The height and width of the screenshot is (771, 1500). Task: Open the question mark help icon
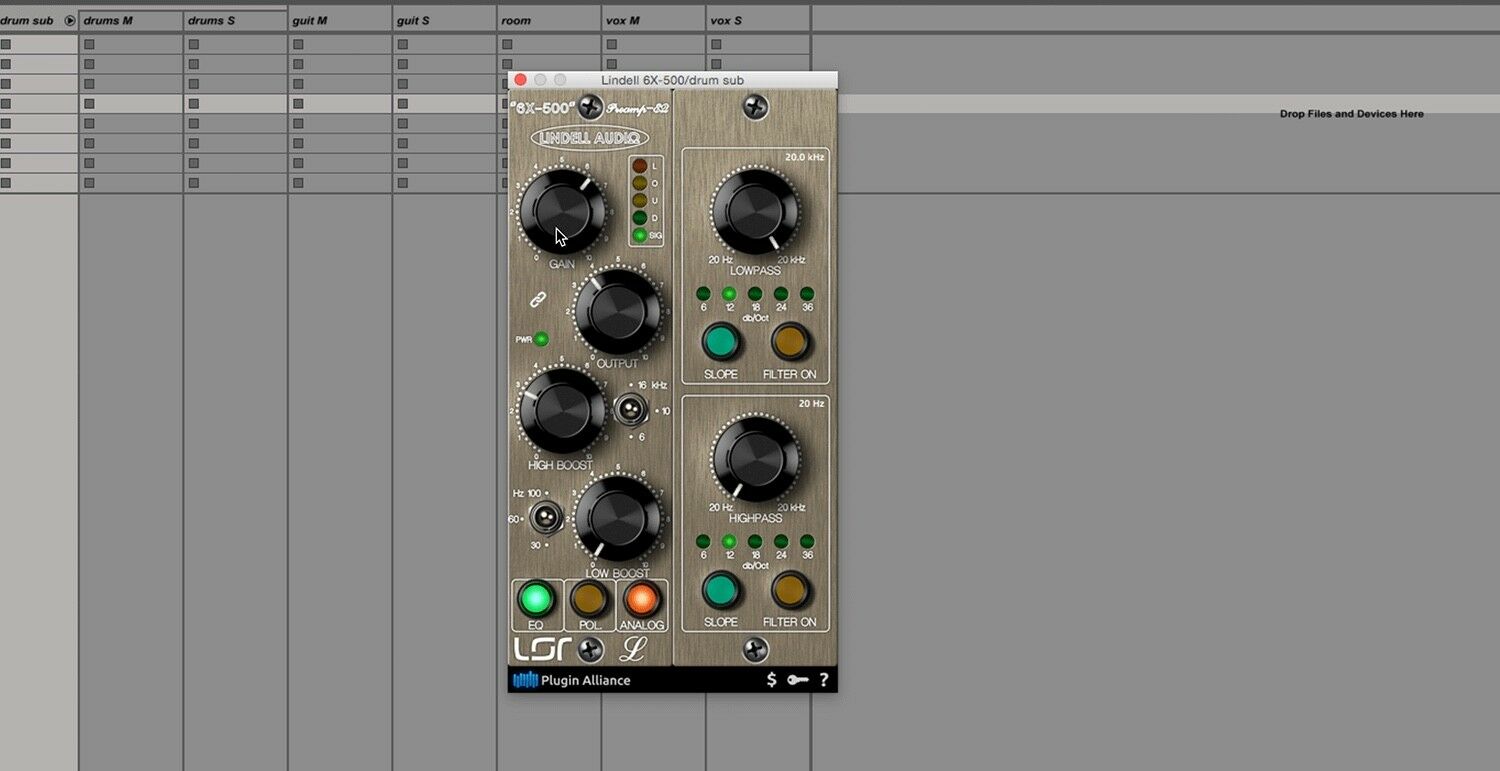pos(824,680)
